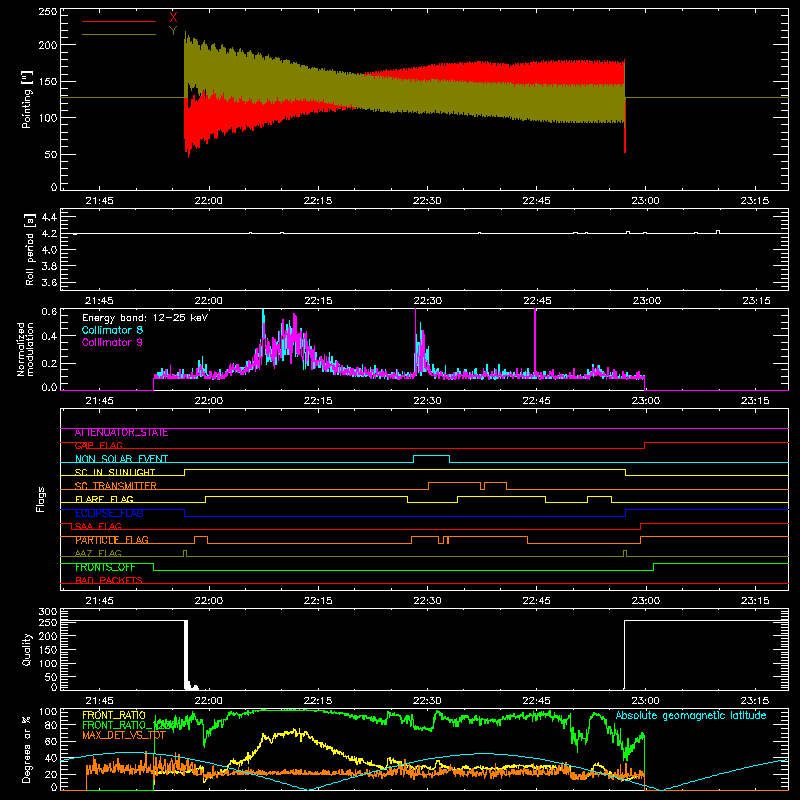Click the 'Roll period [s]' axis title
Image resolution: width=800 pixels, height=800 pixels.
29,249
